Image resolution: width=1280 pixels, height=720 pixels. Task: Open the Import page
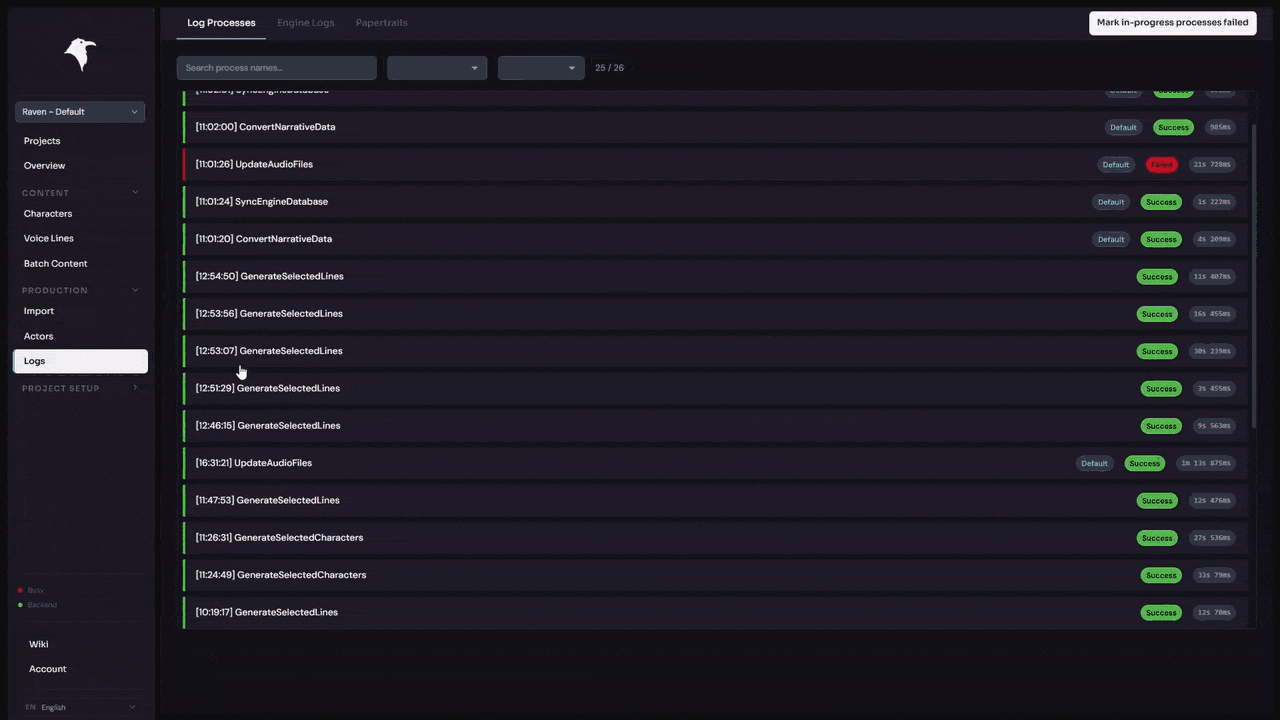coord(39,311)
